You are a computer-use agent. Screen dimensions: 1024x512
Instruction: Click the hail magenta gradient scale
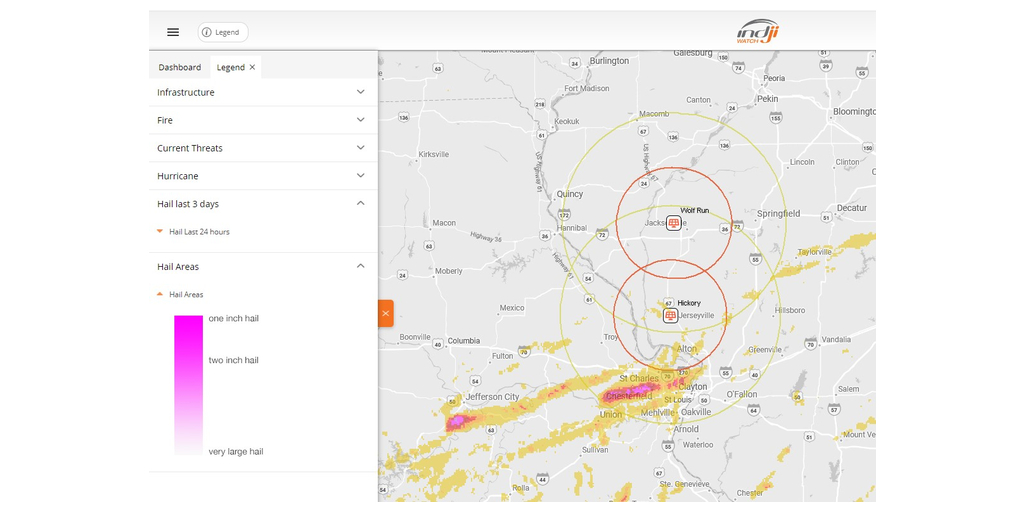pos(188,385)
